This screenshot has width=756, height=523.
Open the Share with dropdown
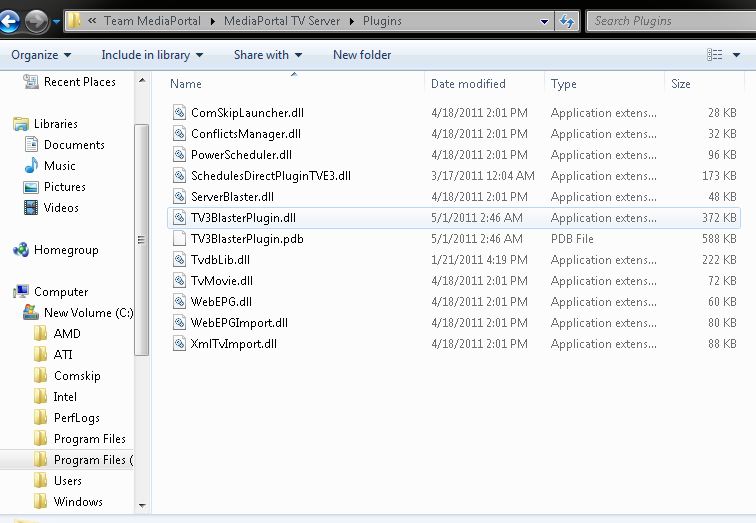click(x=268, y=55)
